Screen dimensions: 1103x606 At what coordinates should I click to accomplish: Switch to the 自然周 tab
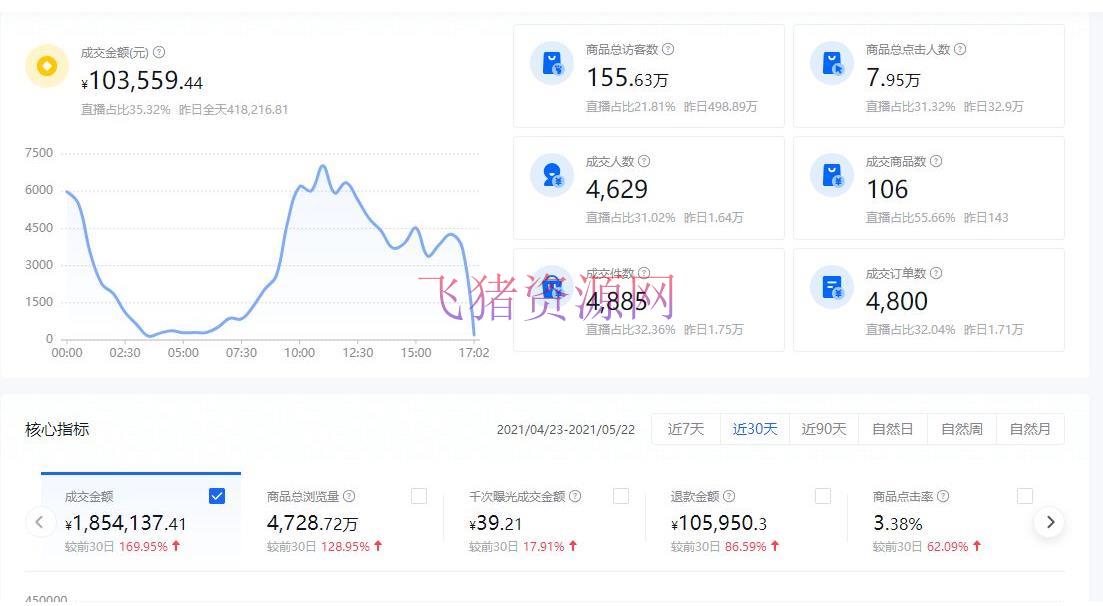(x=961, y=428)
